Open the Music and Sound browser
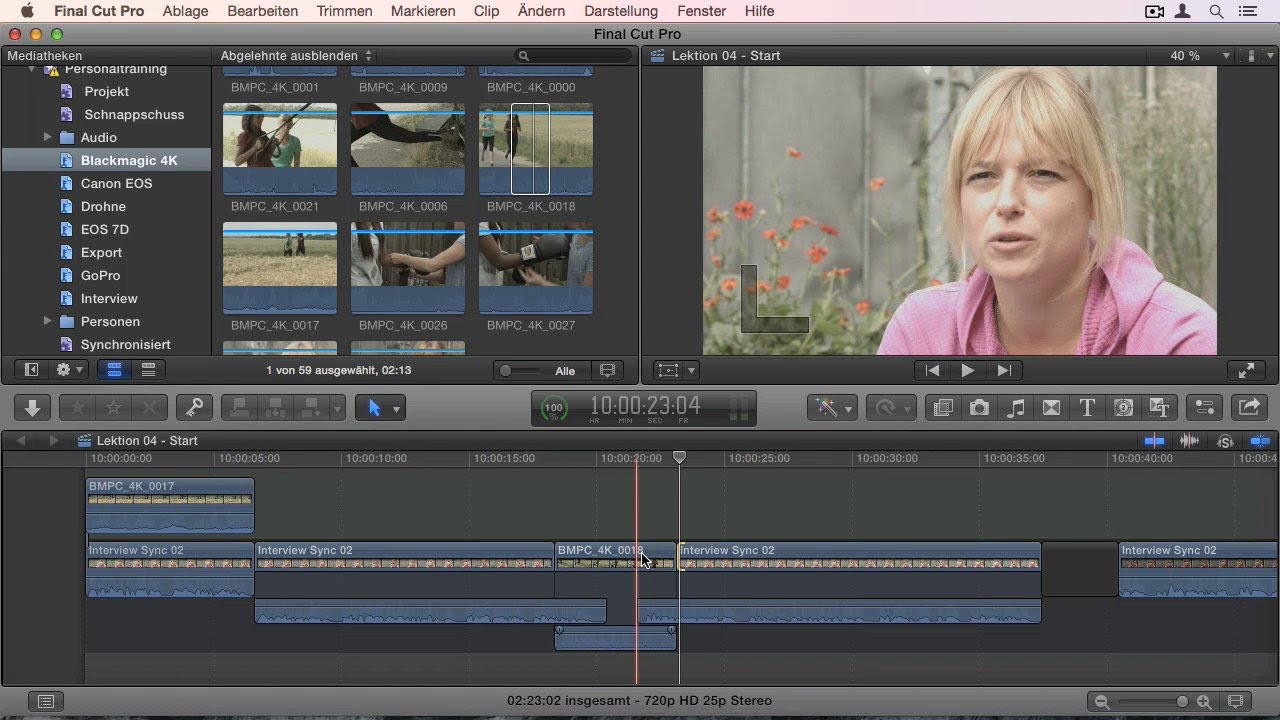The image size is (1280, 720). (1015, 408)
